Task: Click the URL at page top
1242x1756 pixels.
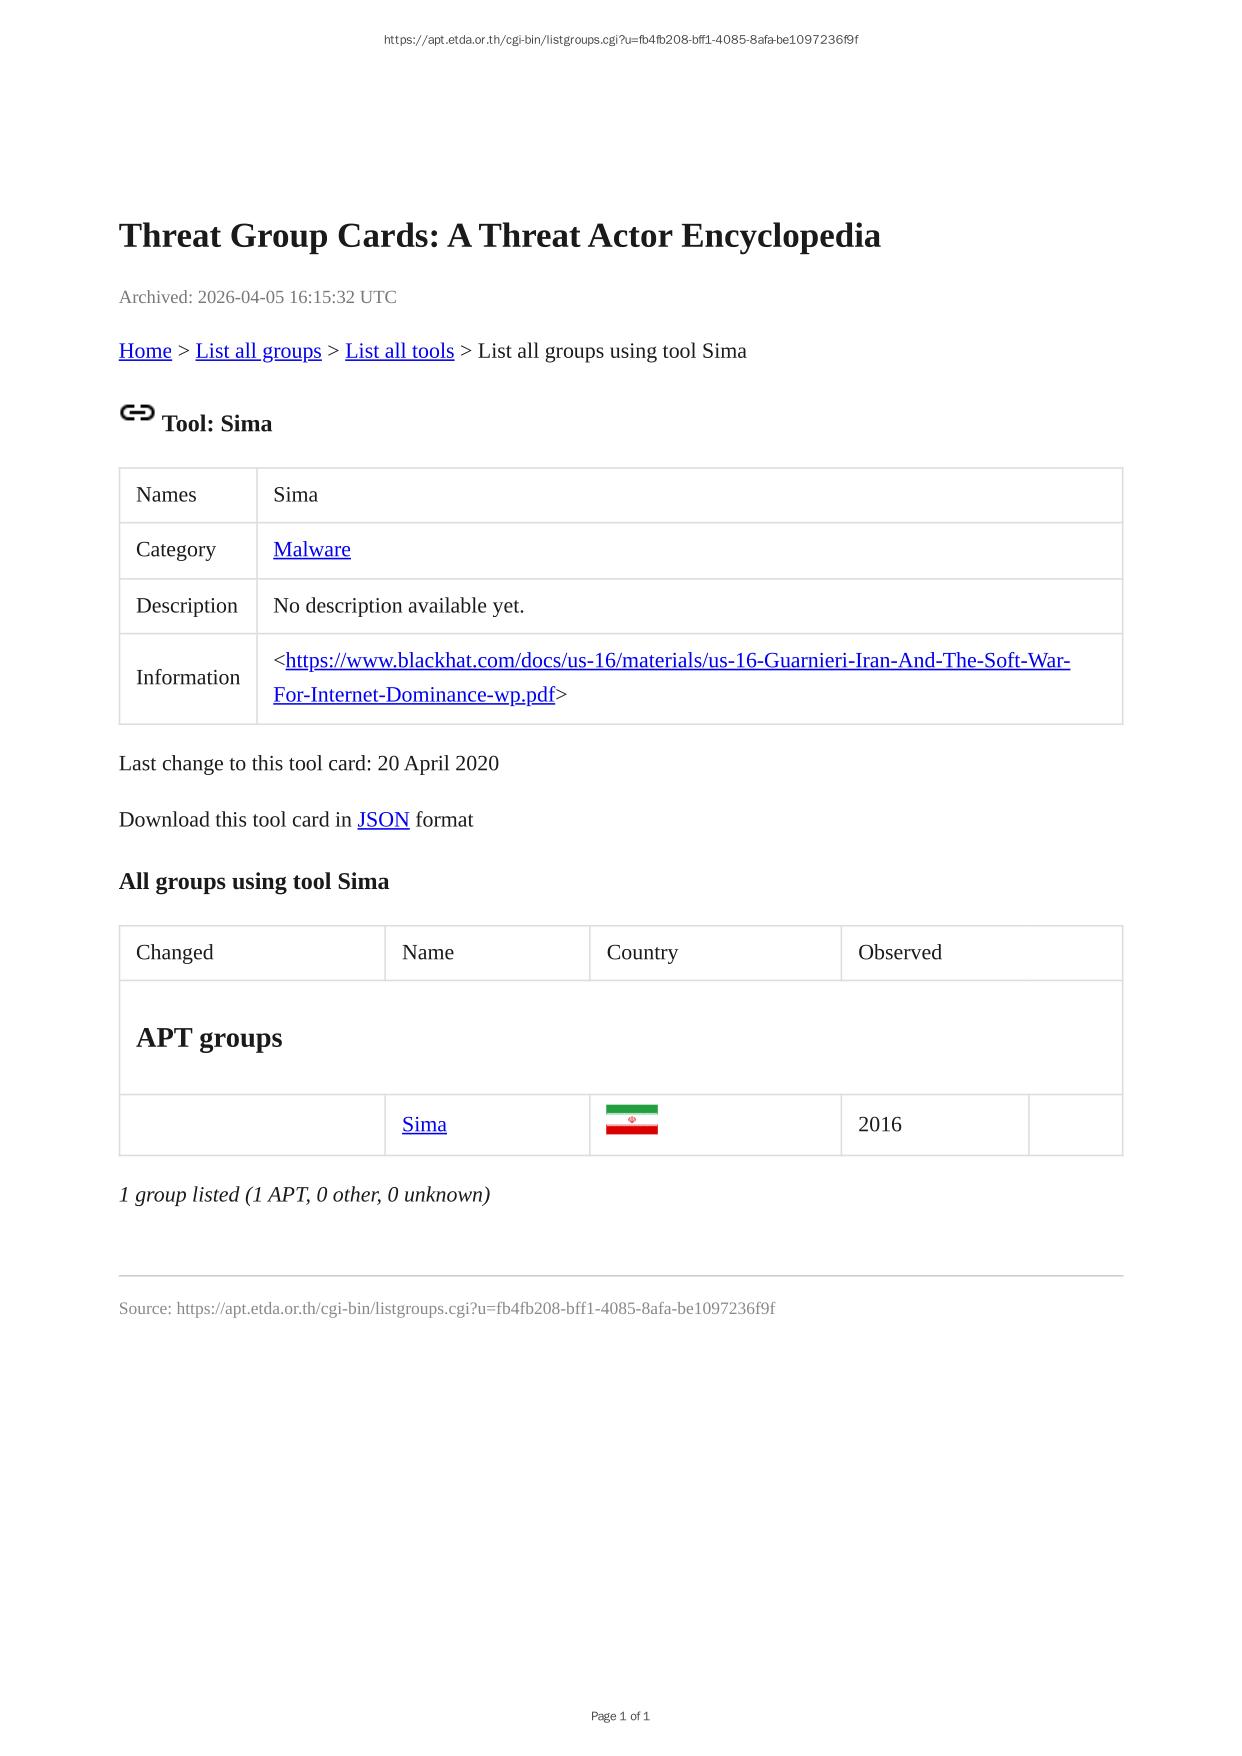Action: pos(621,40)
